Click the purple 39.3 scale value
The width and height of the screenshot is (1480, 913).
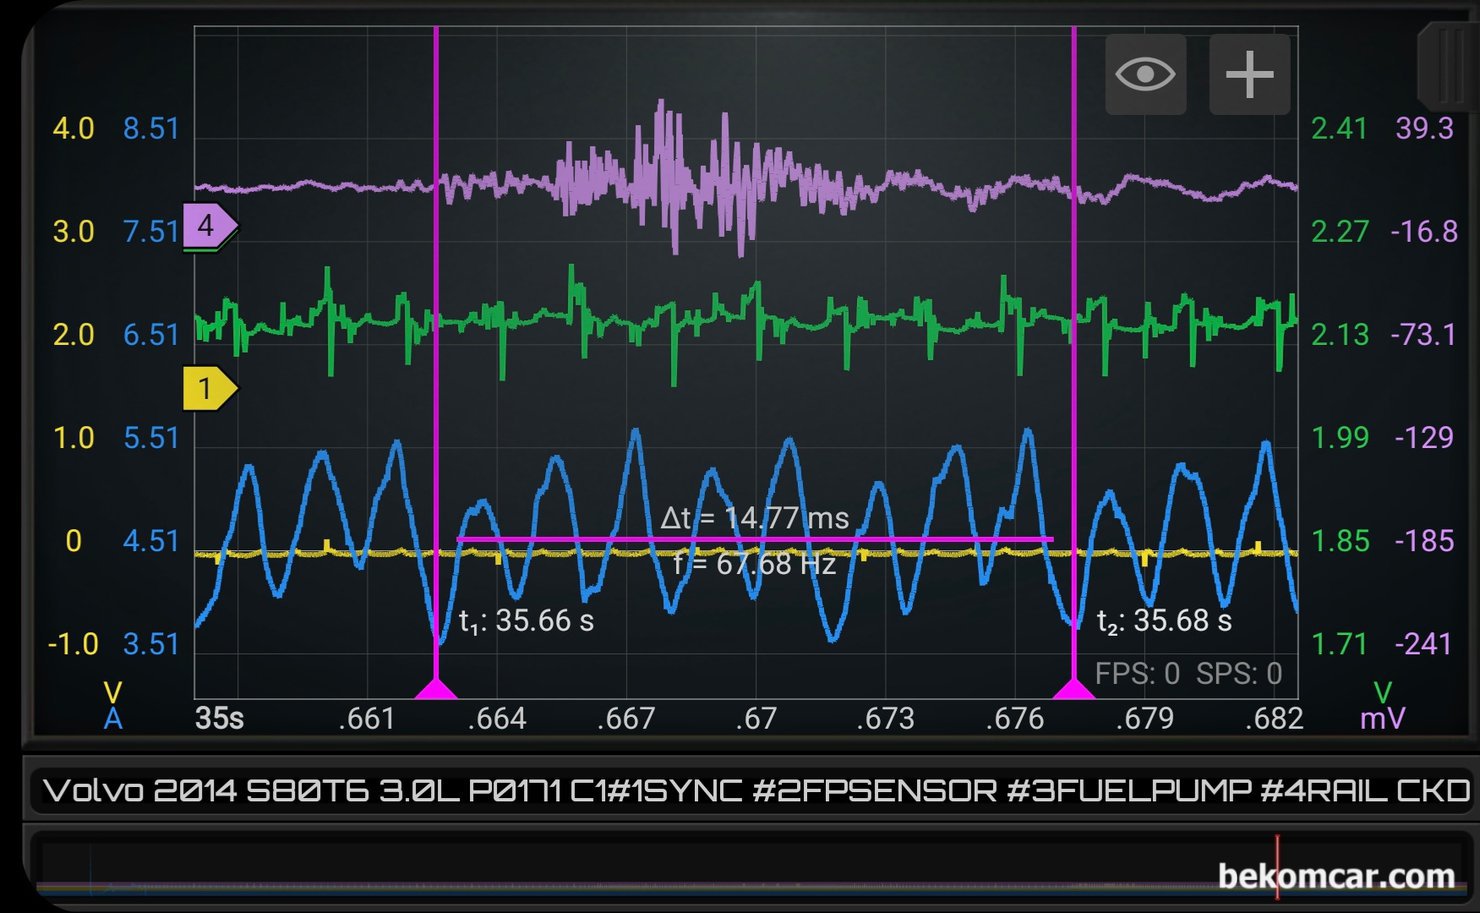(1424, 128)
